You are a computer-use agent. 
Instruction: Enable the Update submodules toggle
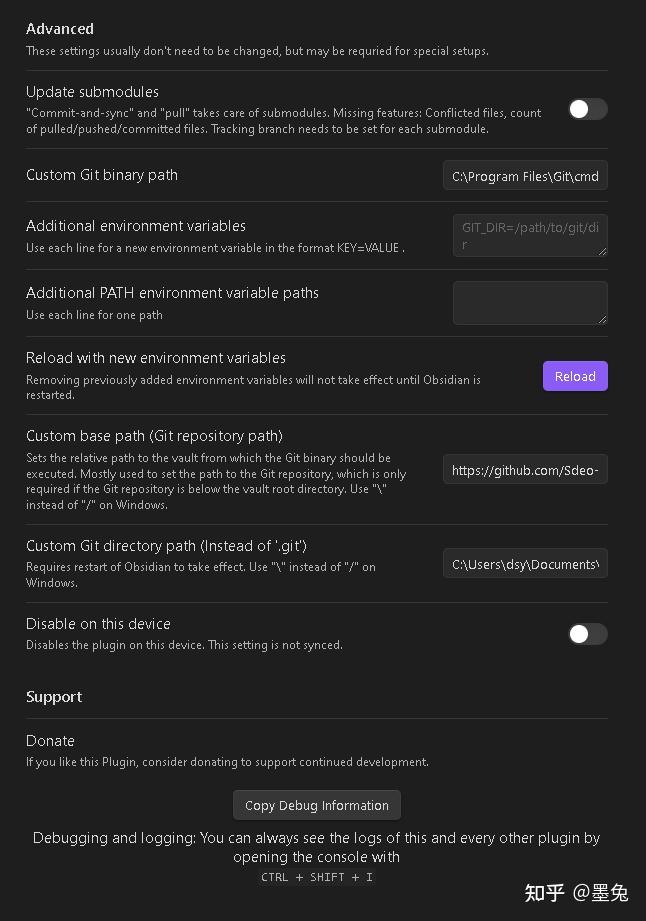click(587, 109)
